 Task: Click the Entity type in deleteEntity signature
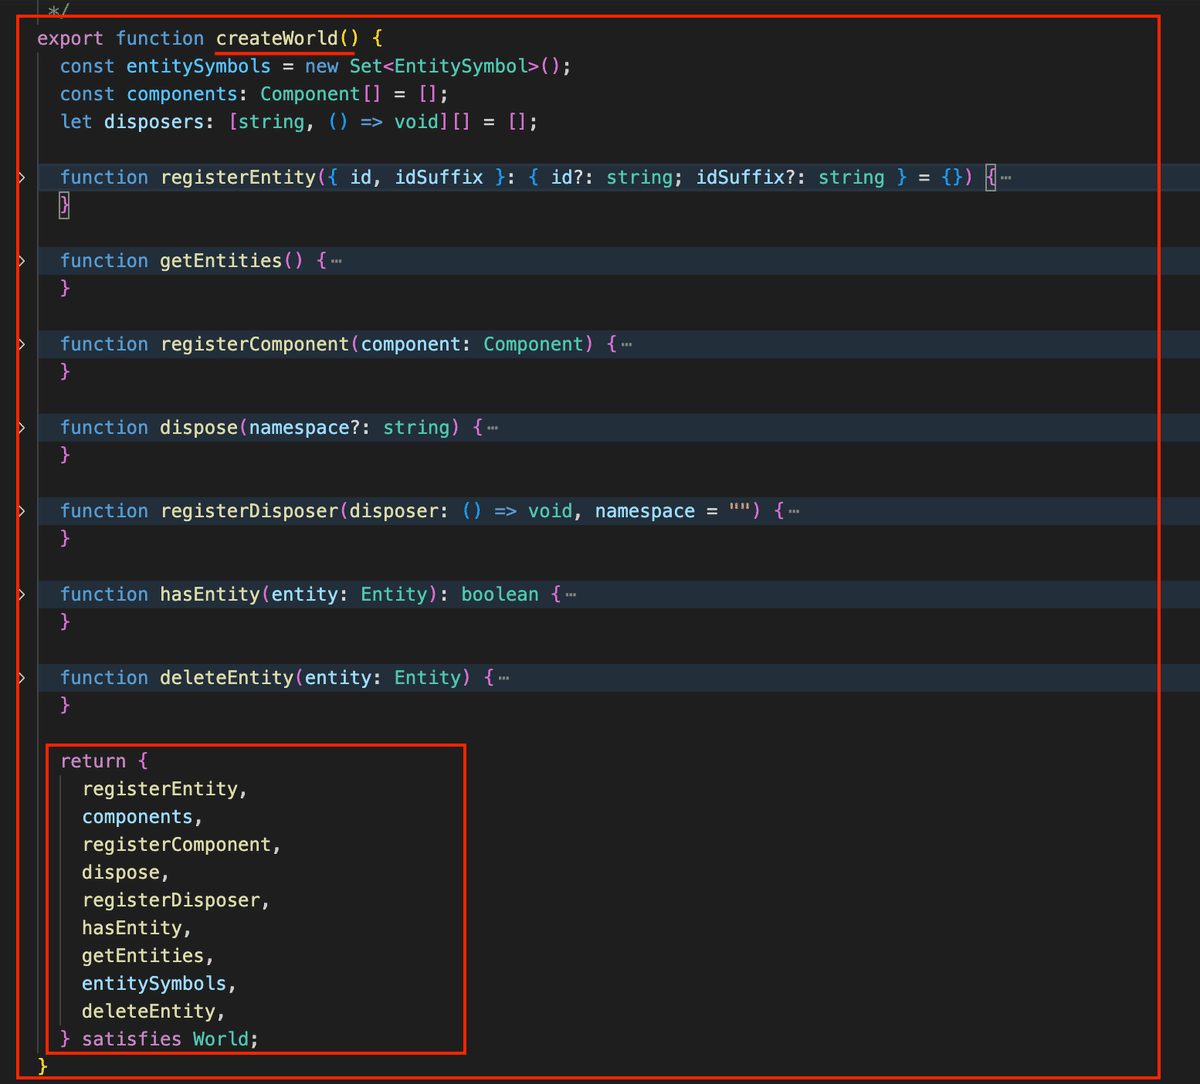427,678
